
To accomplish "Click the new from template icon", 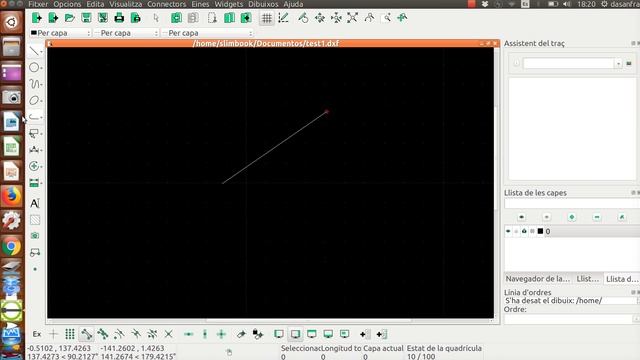I will coord(53,18).
